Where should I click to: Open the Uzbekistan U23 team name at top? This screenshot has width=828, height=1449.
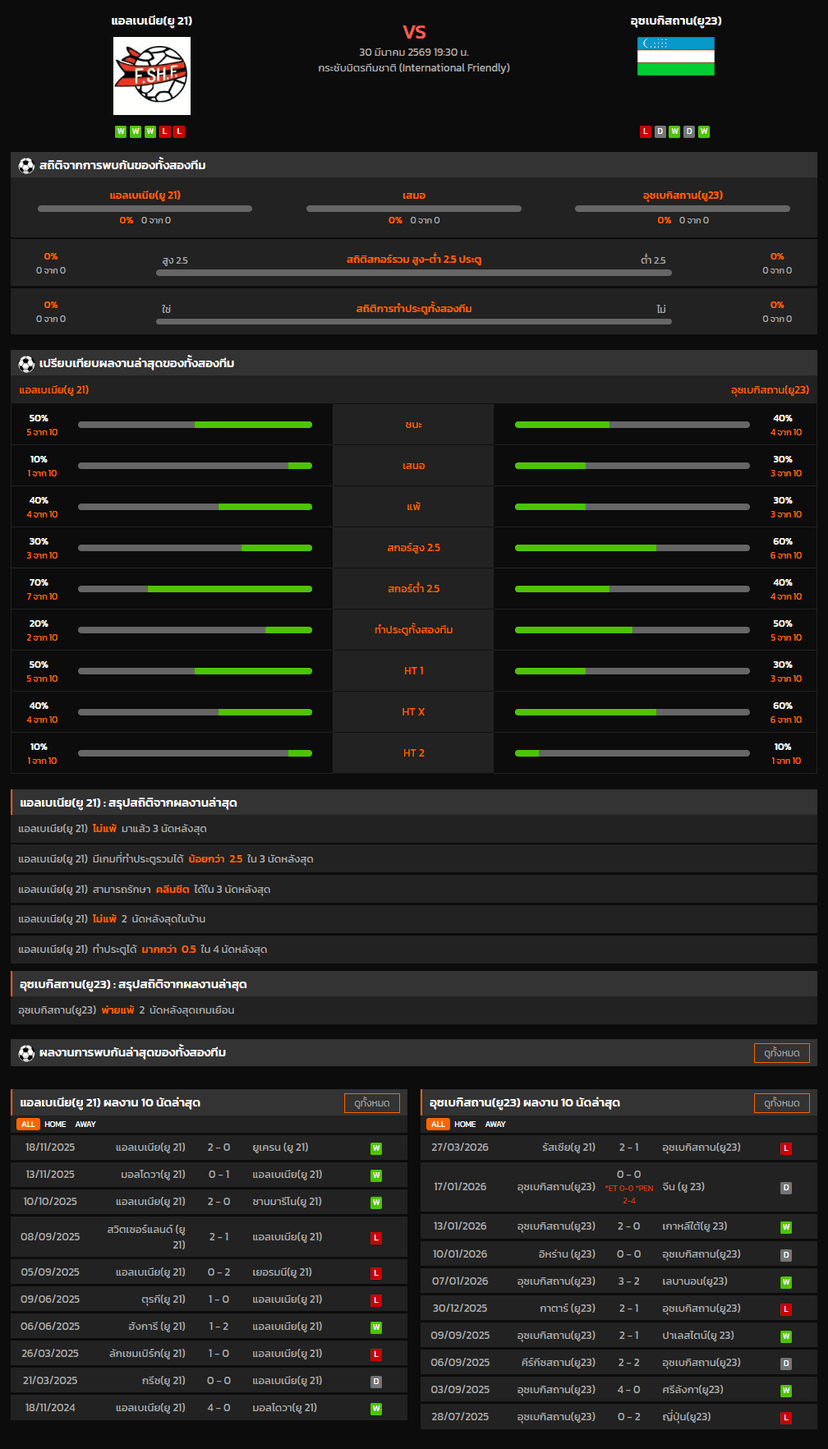pos(676,20)
